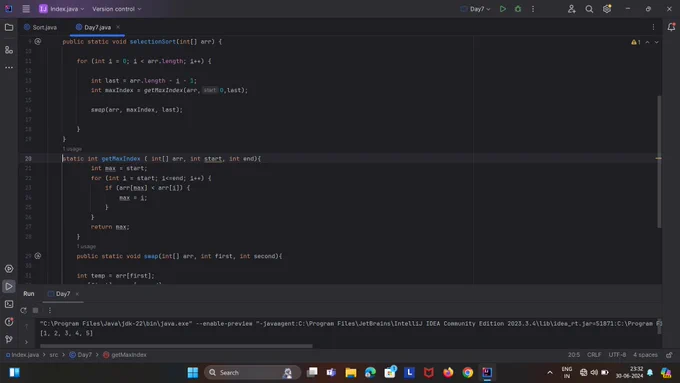Screen dimensions: 680x383
Task: Click the Run panel title
Action: coord(29,294)
